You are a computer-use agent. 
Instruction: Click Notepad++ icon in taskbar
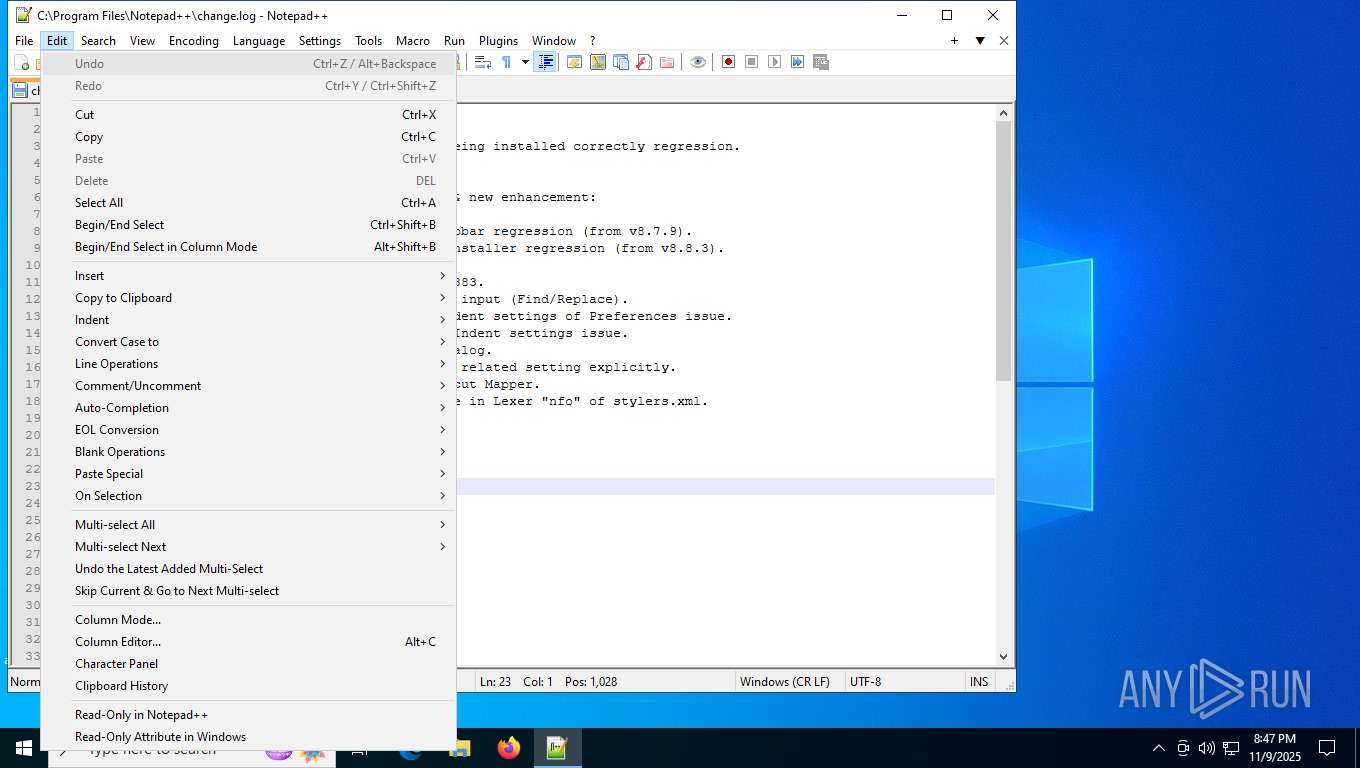[557, 748]
